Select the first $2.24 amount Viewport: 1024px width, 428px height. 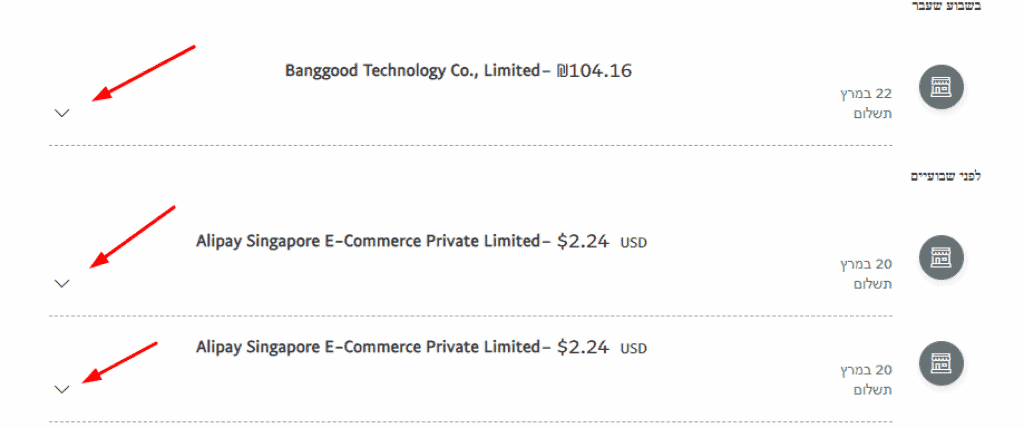point(583,241)
